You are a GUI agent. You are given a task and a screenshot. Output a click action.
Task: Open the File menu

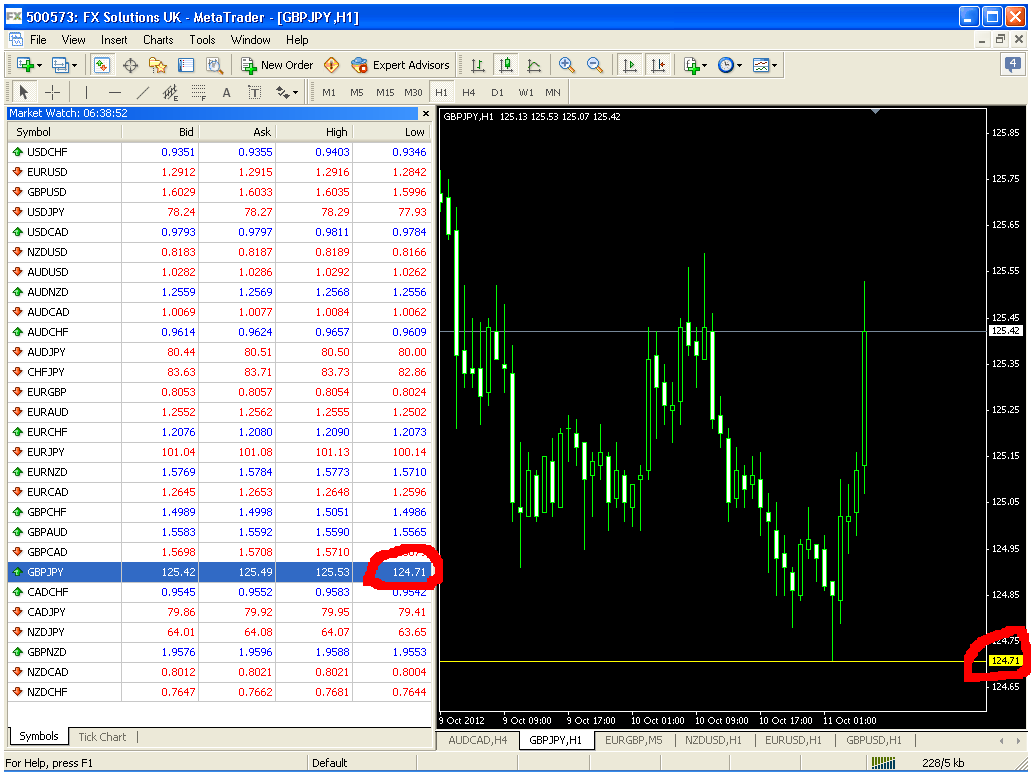(38, 40)
